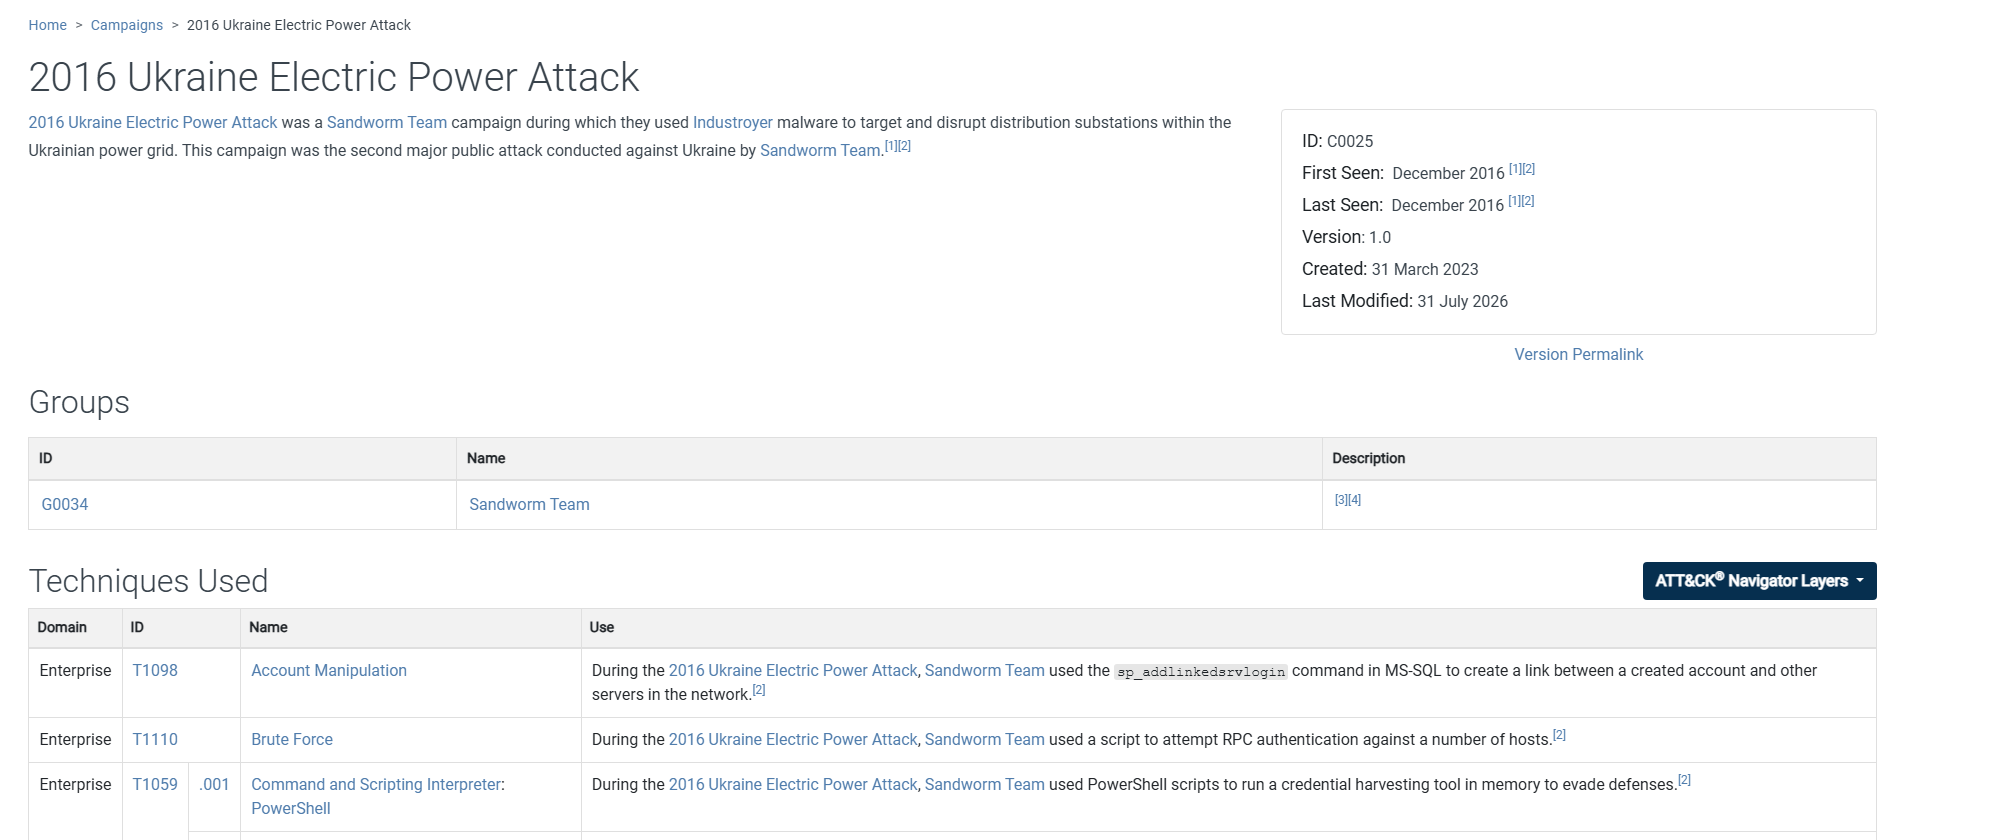Open technique ID T1110

tap(155, 739)
